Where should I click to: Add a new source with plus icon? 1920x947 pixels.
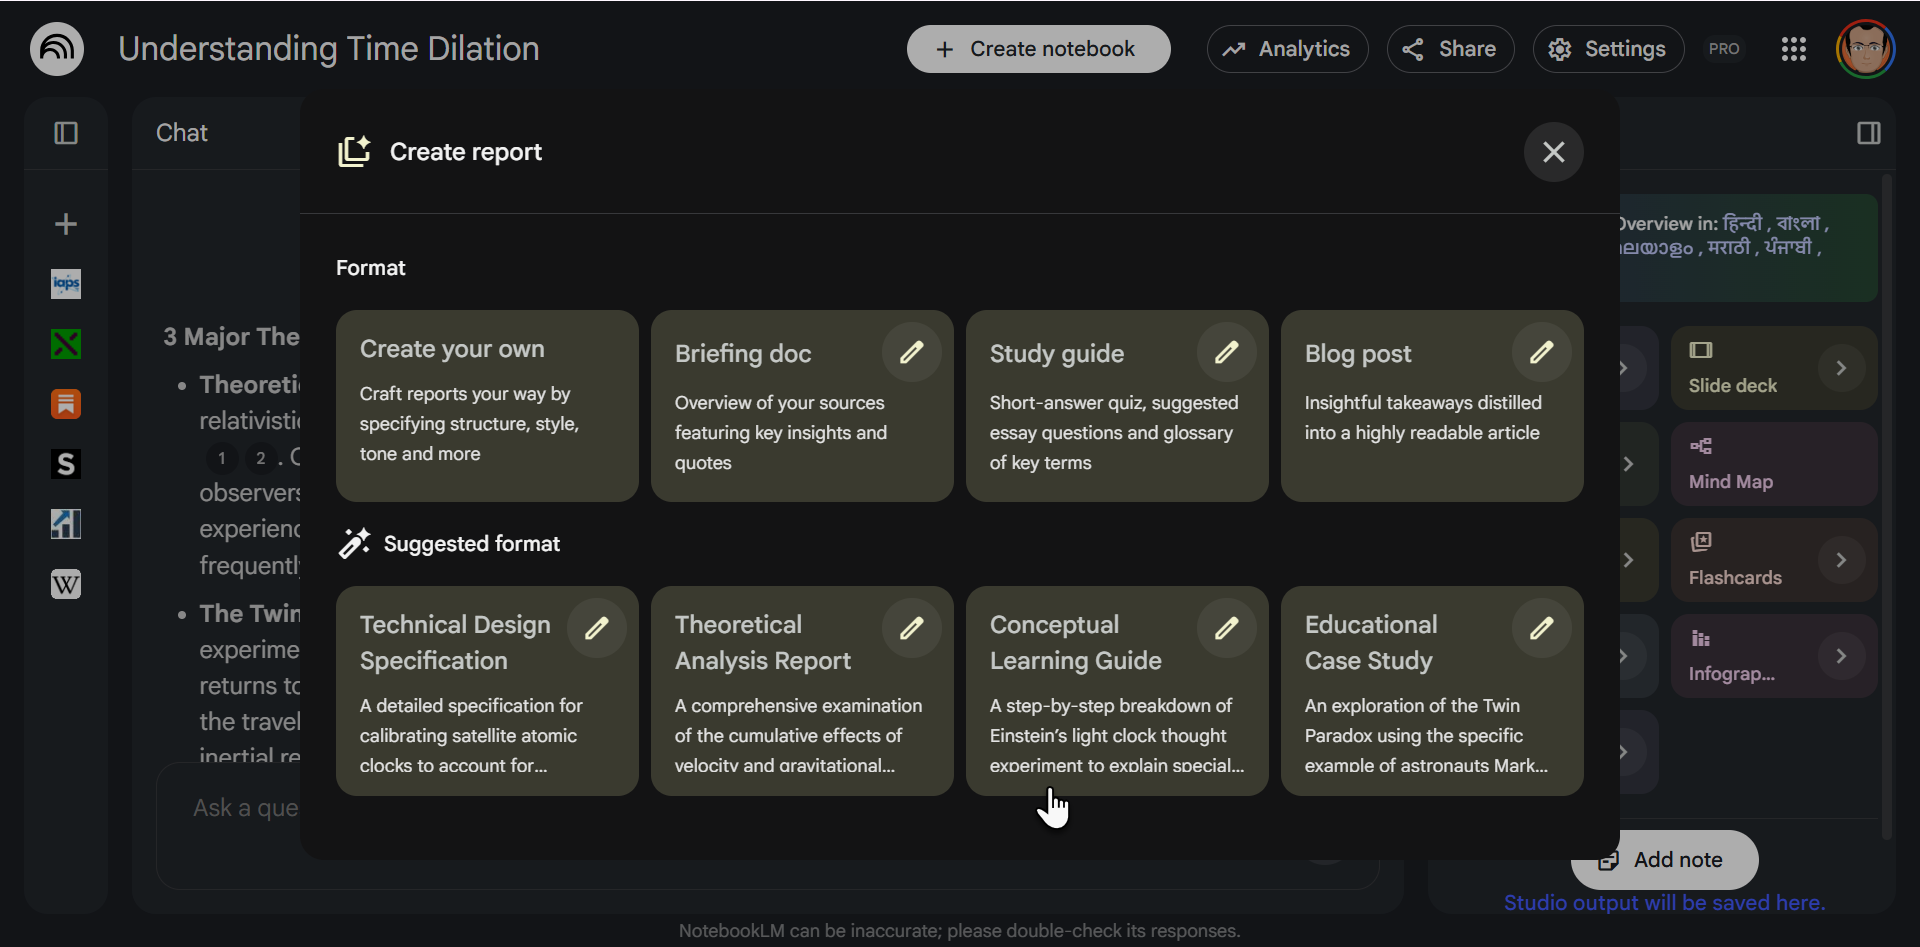point(66,224)
